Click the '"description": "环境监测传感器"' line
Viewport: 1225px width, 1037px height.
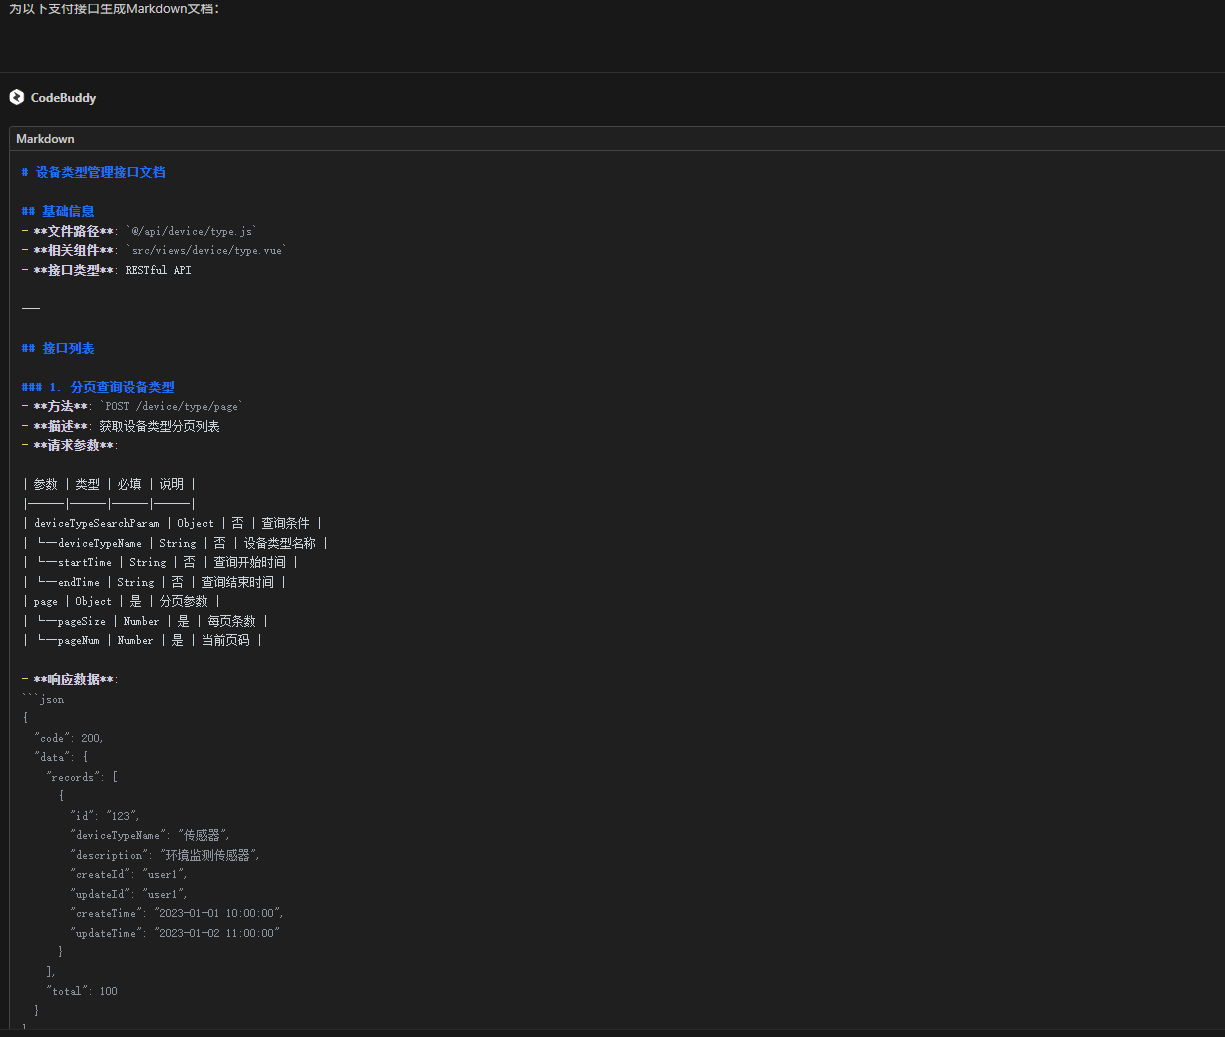tap(166, 855)
